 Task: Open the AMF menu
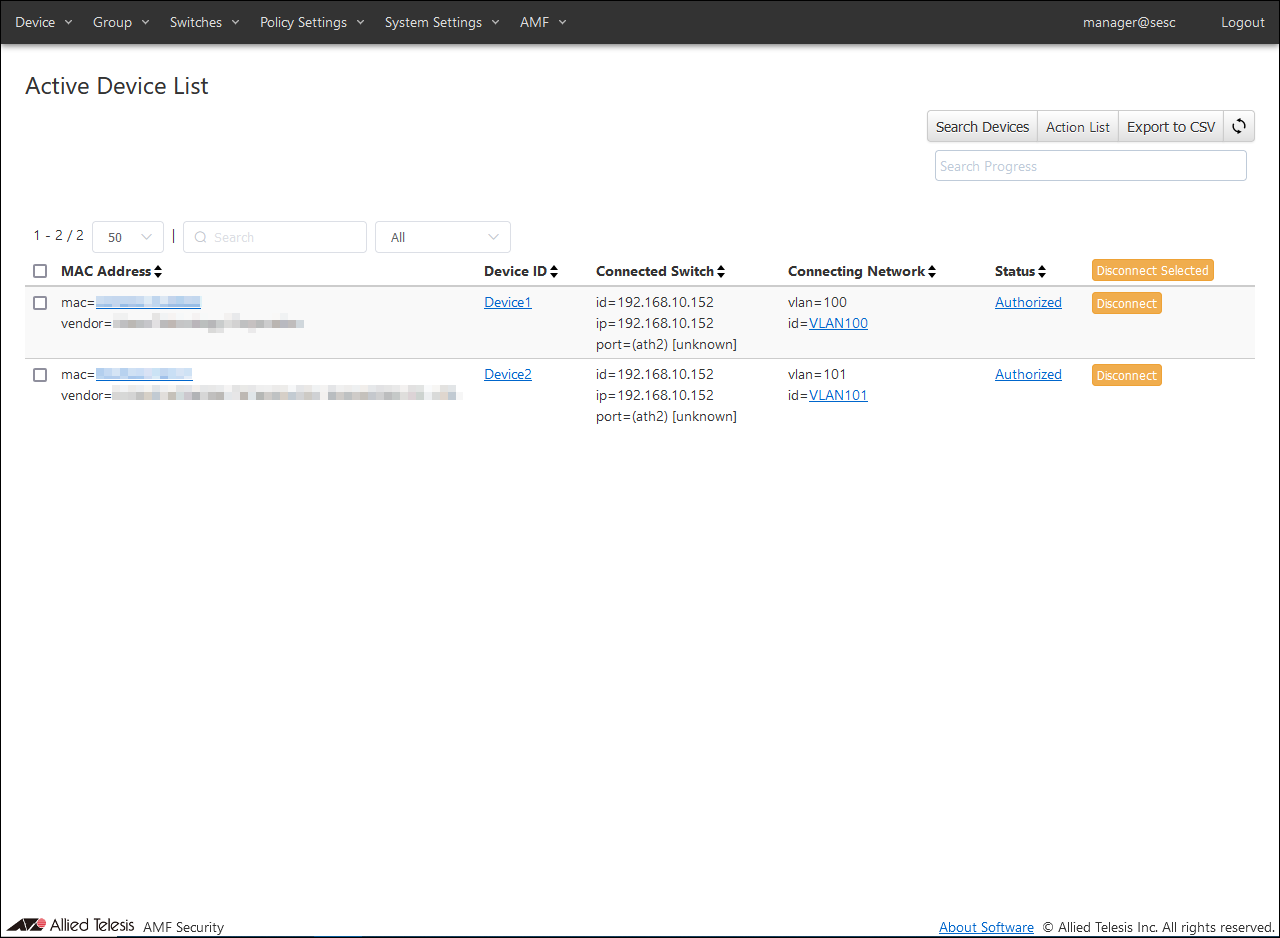[543, 22]
